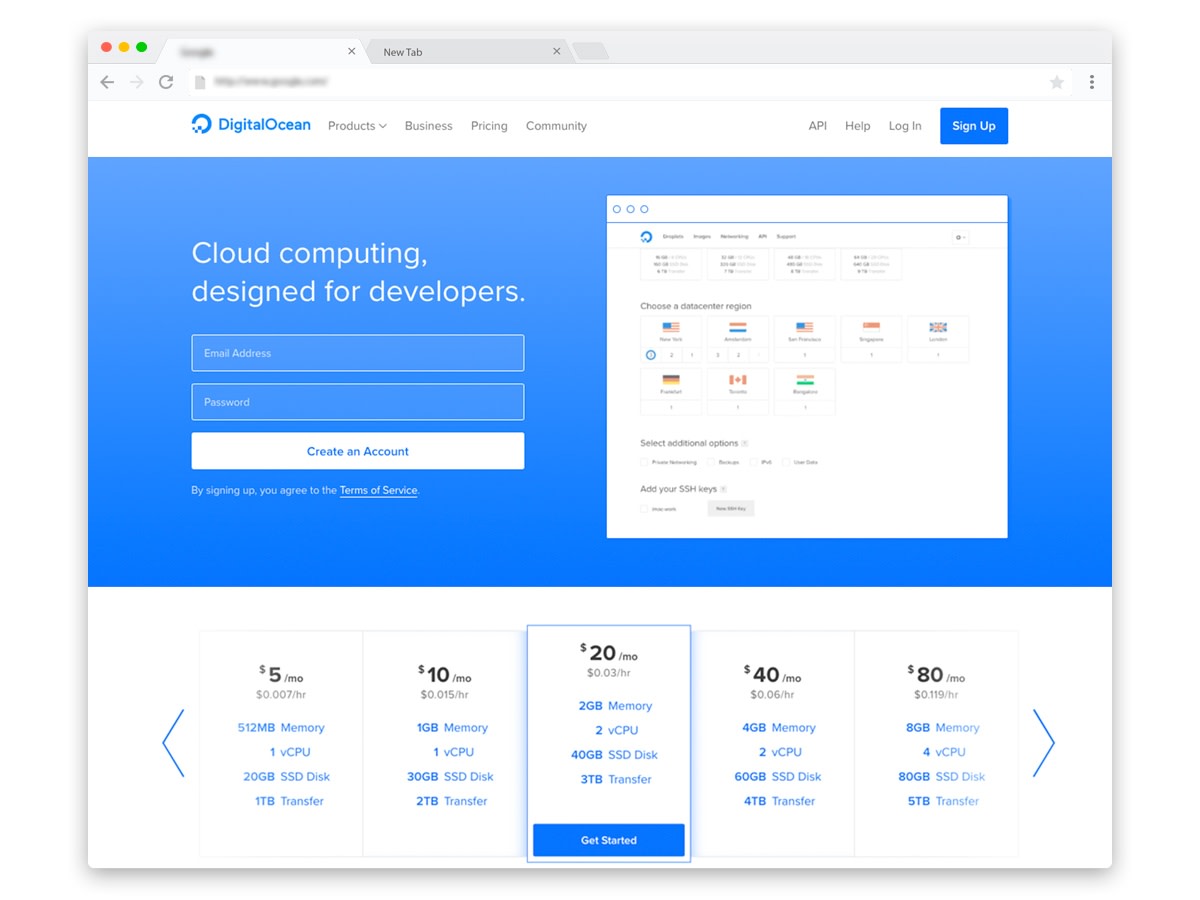Open the gear settings dropdown in preview
This screenshot has width=1200, height=900.
(960, 237)
